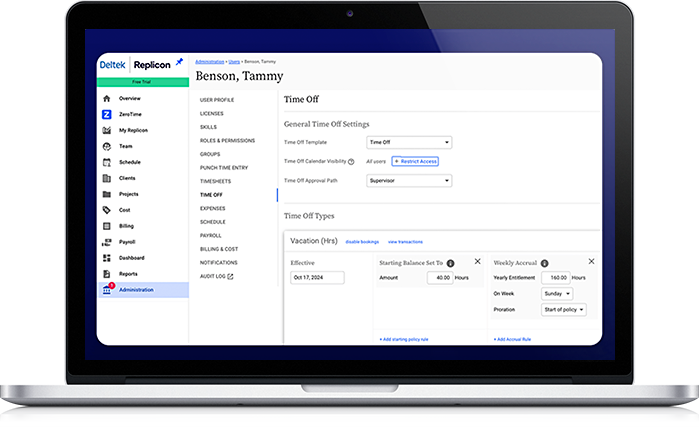Click the Yearly Entitlement hours field
This screenshot has width=699, height=427.
click(x=555, y=278)
